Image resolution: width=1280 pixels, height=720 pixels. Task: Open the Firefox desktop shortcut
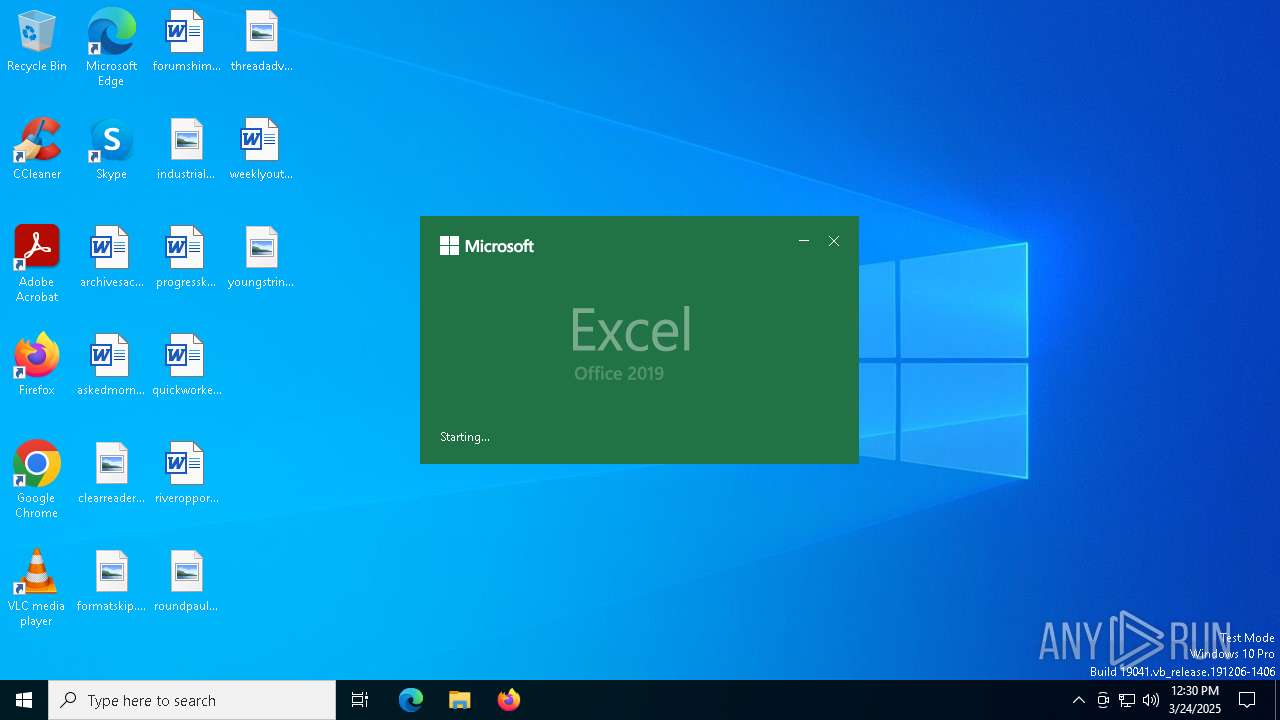pyautogui.click(x=37, y=365)
